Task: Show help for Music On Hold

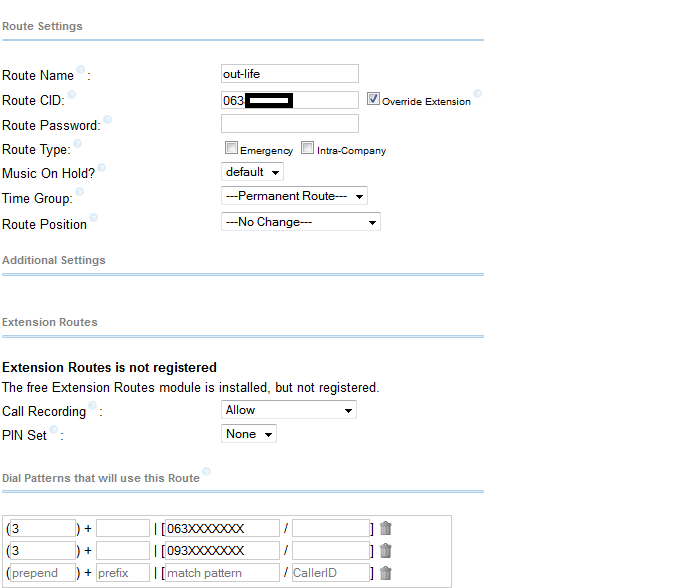Action: click(102, 169)
